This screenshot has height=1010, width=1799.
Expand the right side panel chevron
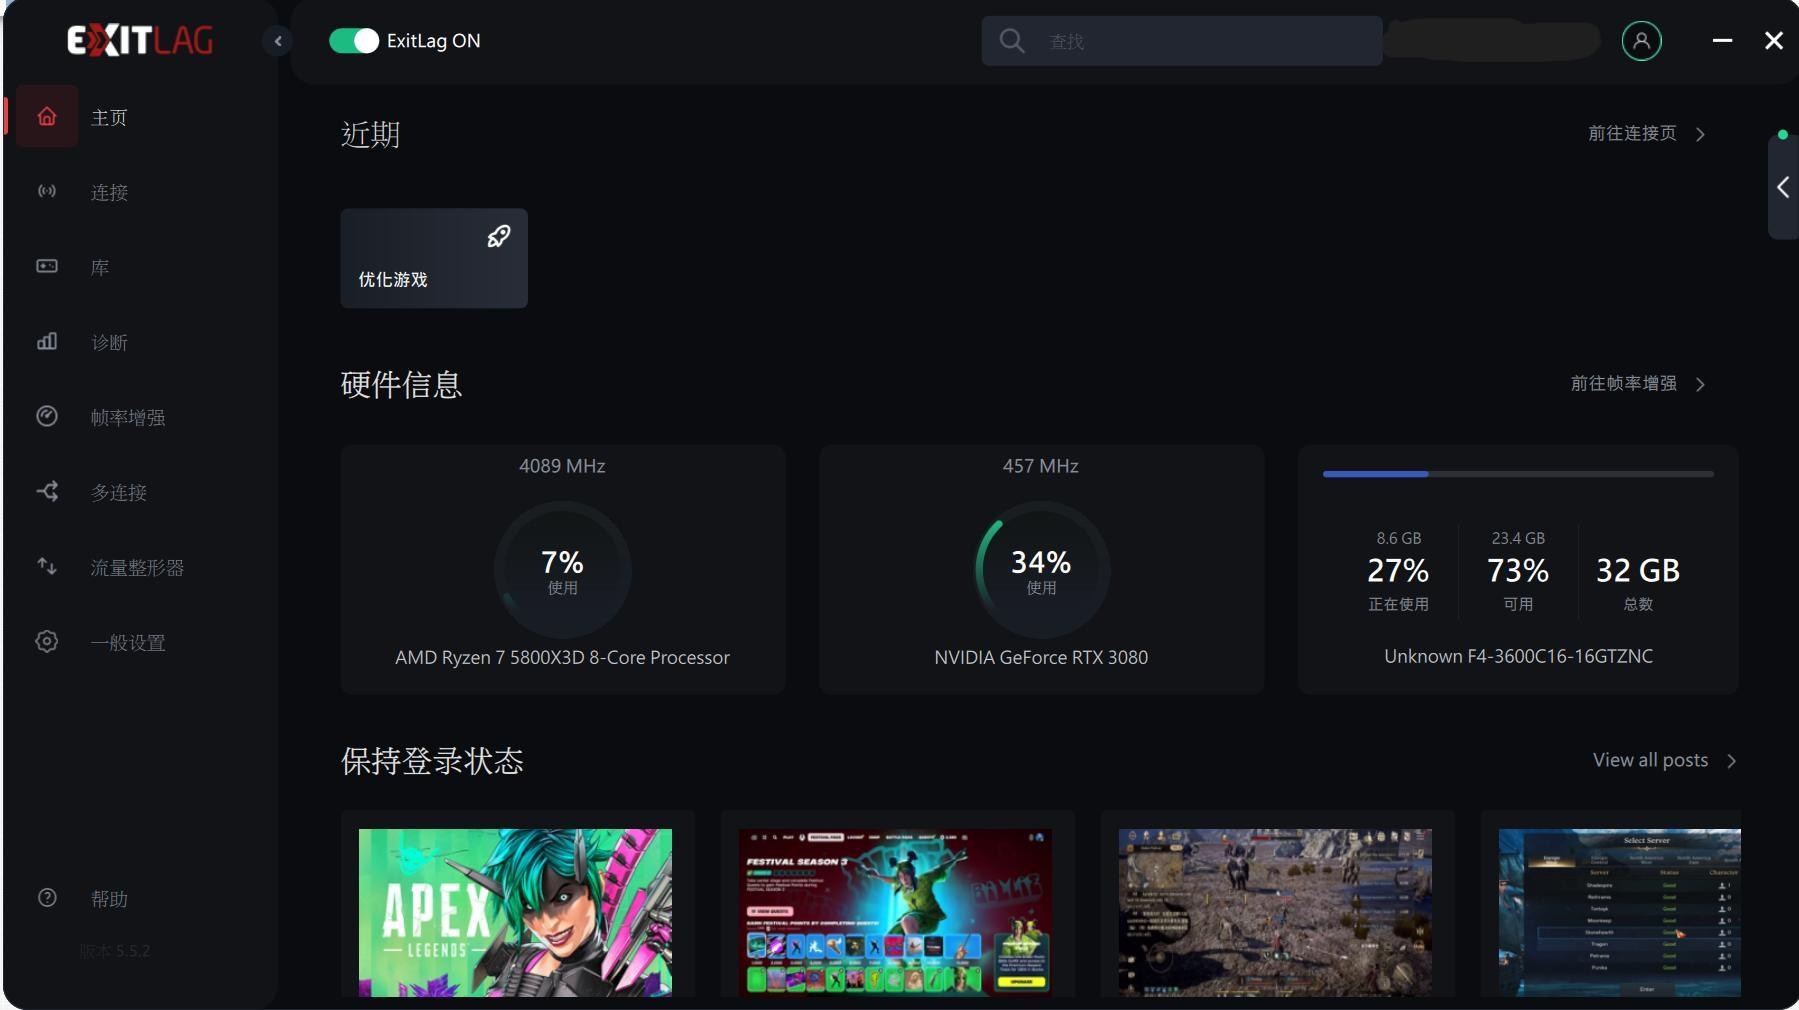click(1783, 187)
